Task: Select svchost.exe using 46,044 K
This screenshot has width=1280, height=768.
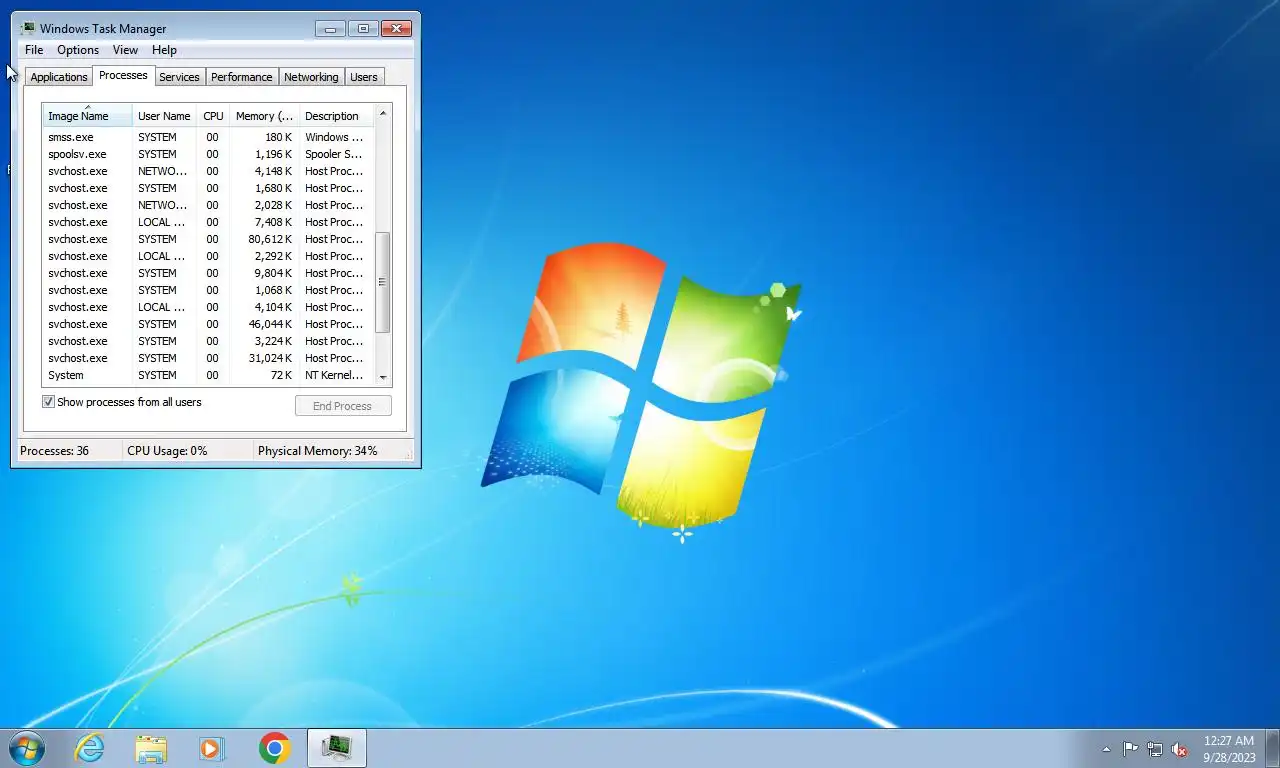Action: (x=208, y=324)
